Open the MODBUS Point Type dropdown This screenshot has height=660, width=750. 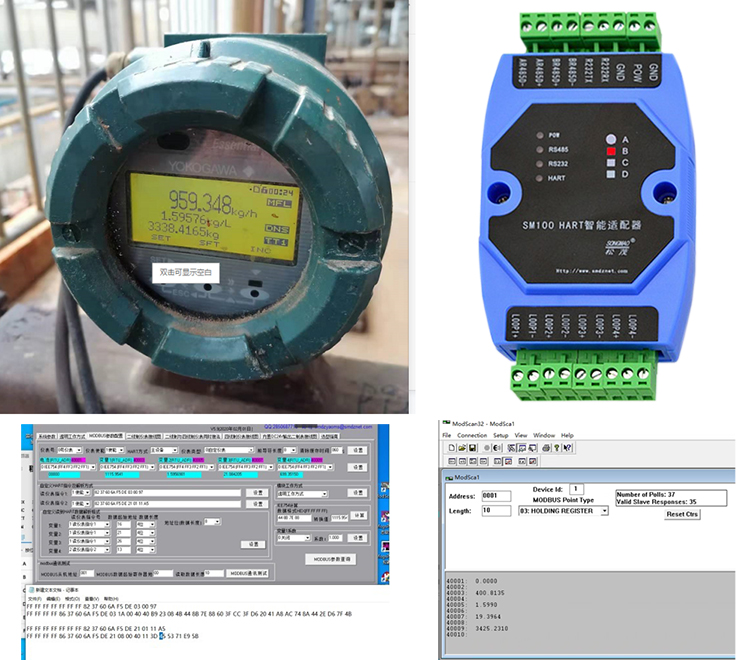(604, 511)
